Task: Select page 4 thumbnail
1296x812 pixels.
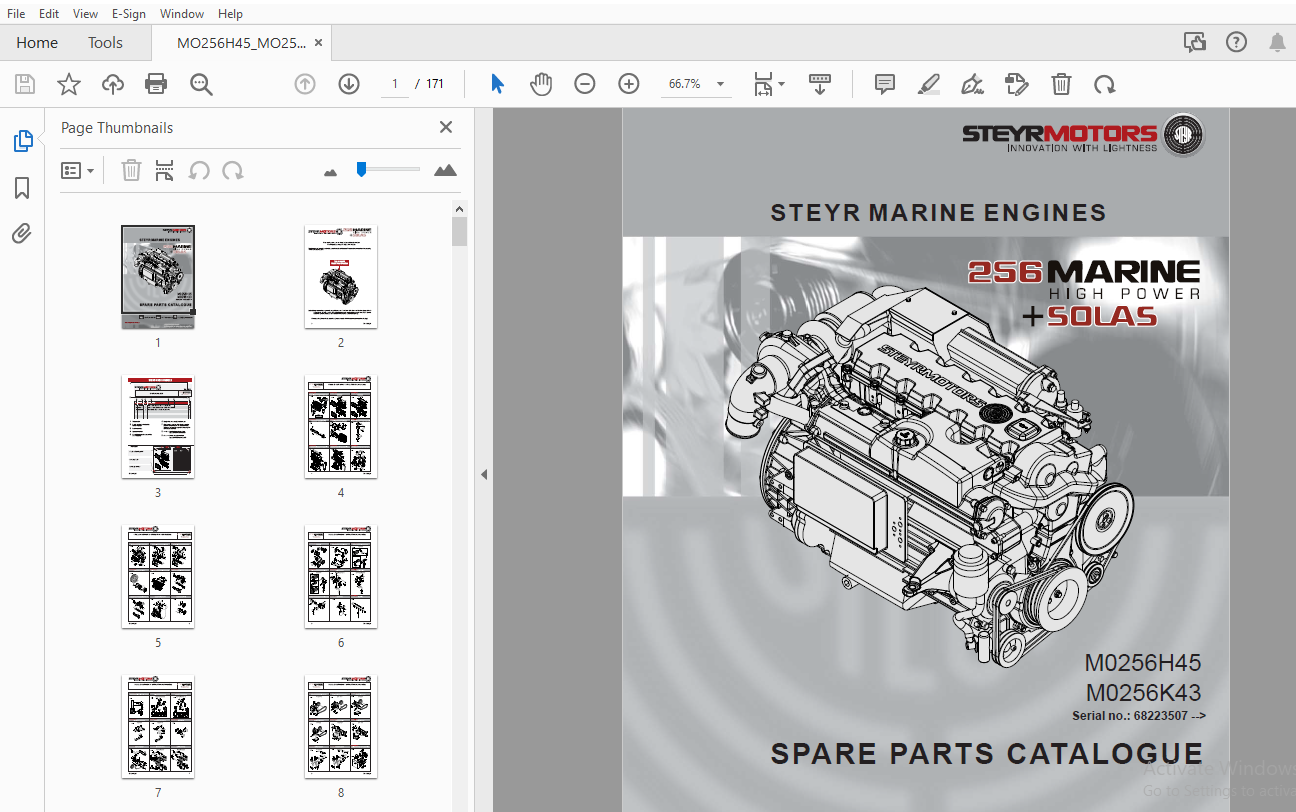Action: point(341,427)
